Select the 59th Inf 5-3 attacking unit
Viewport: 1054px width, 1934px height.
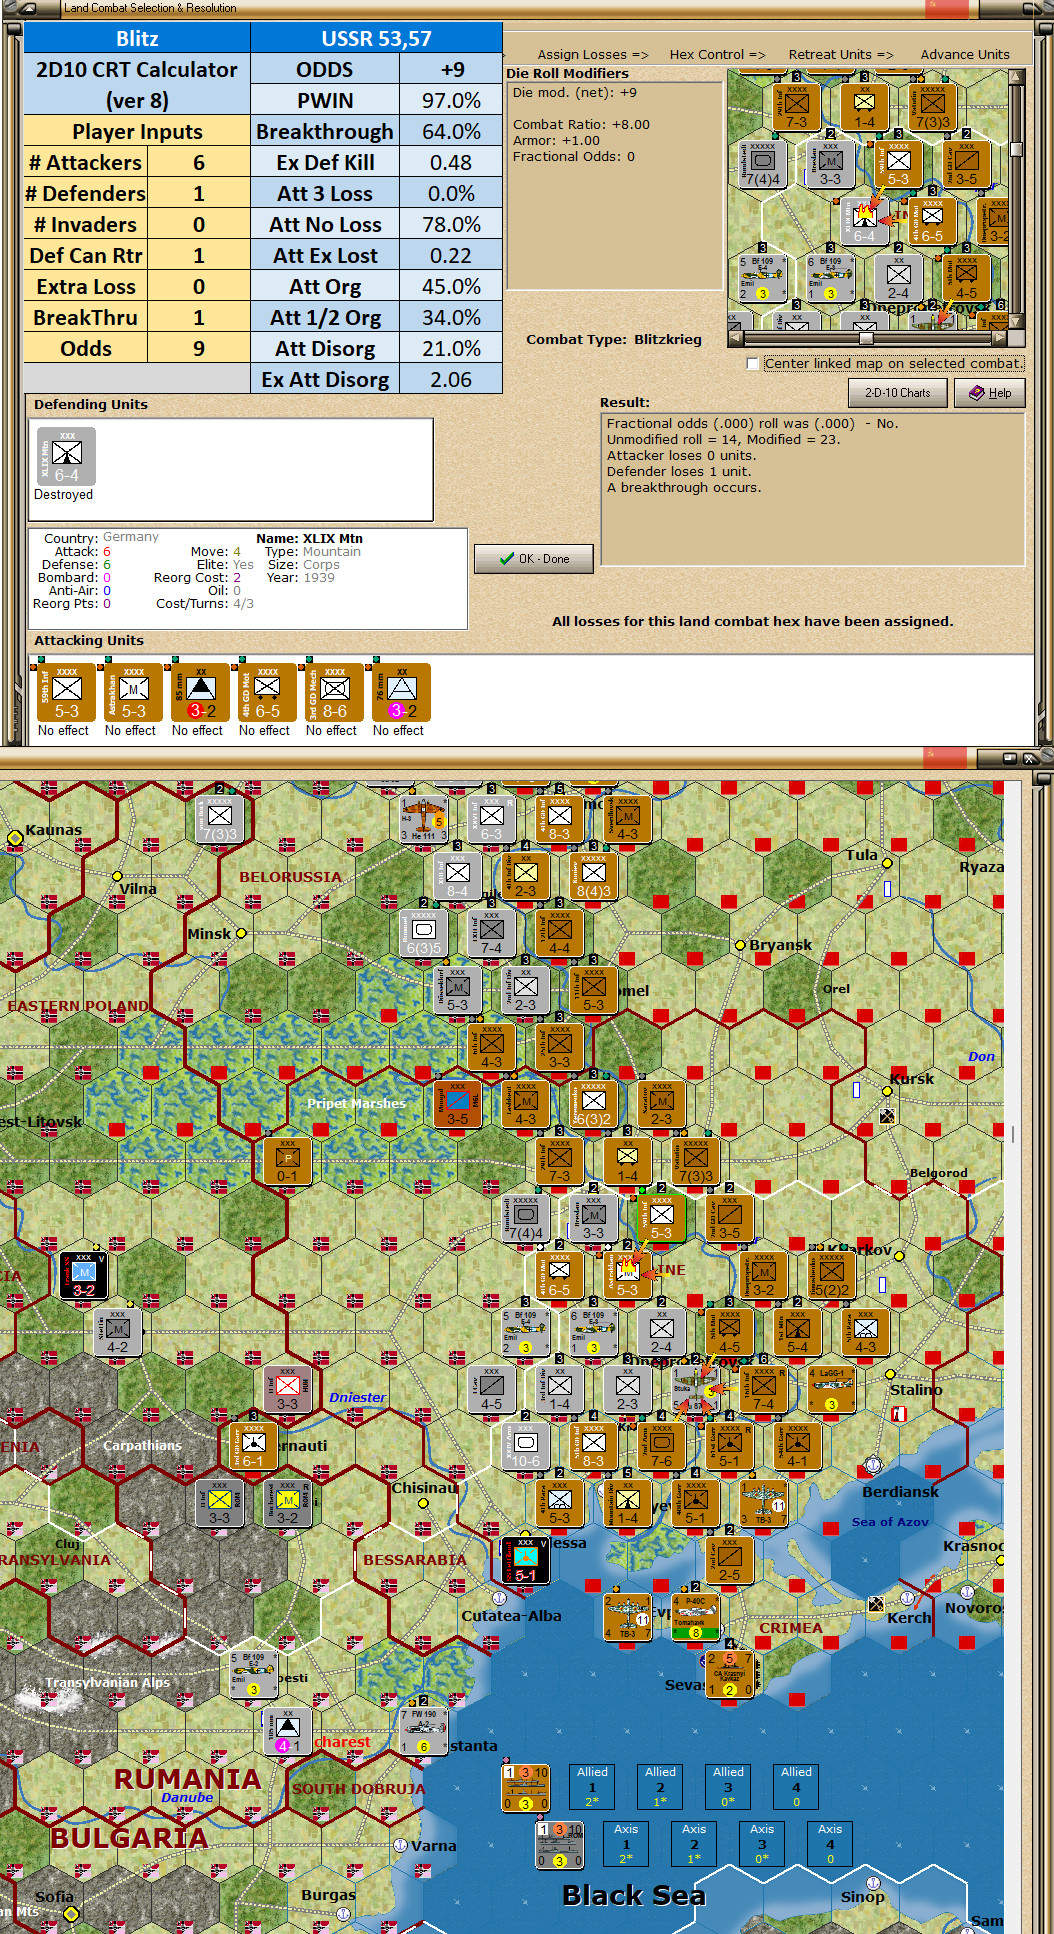tap(66, 693)
